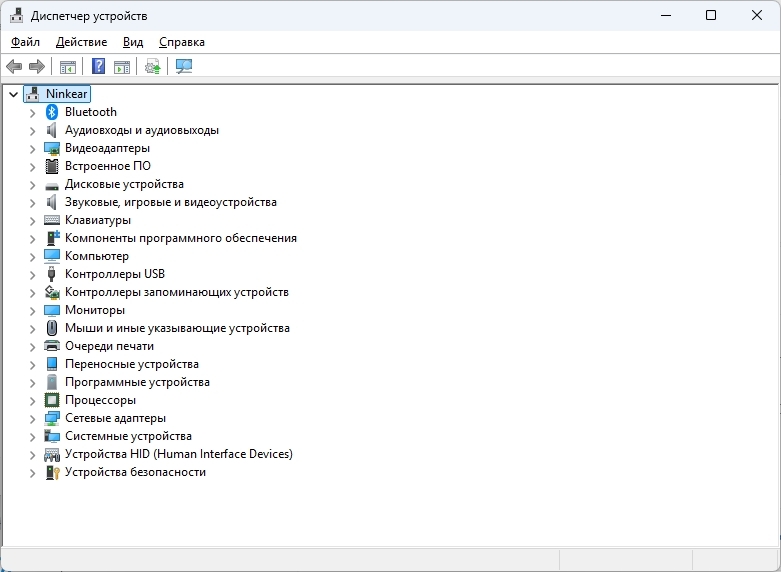The height and width of the screenshot is (572, 781).
Task: Click the mouse icon for Мыши и иные указывающие устройства
Action: click(52, 328)
